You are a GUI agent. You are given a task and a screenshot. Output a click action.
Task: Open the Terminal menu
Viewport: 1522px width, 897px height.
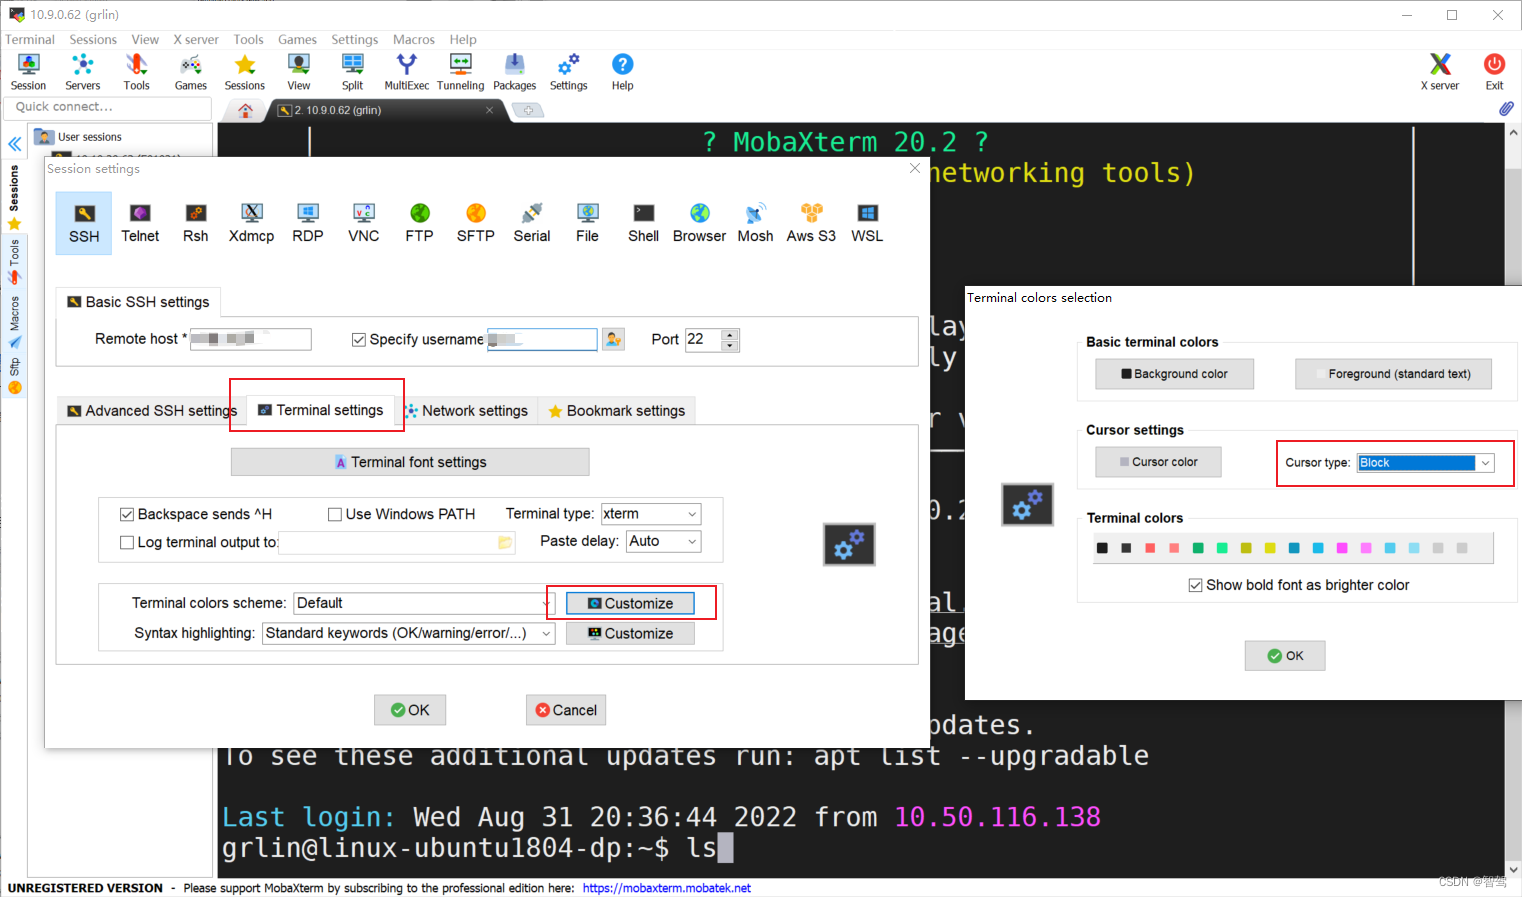pos(30,39)
